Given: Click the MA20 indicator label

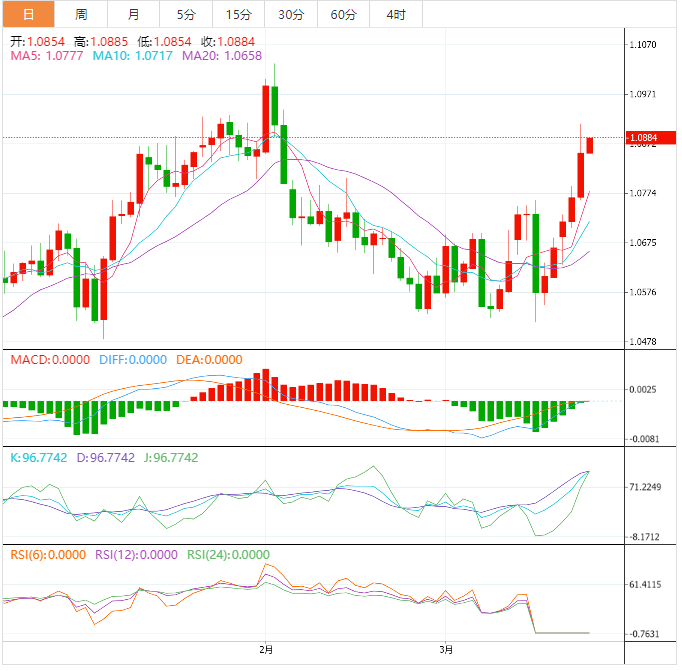Looking at the screenshot, I should click(222, 56).
